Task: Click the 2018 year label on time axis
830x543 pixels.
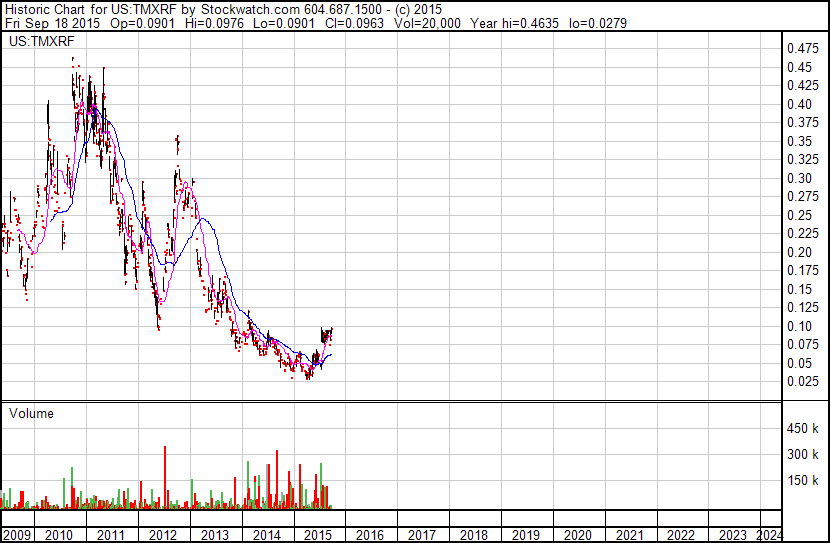Action: (473, 535)
